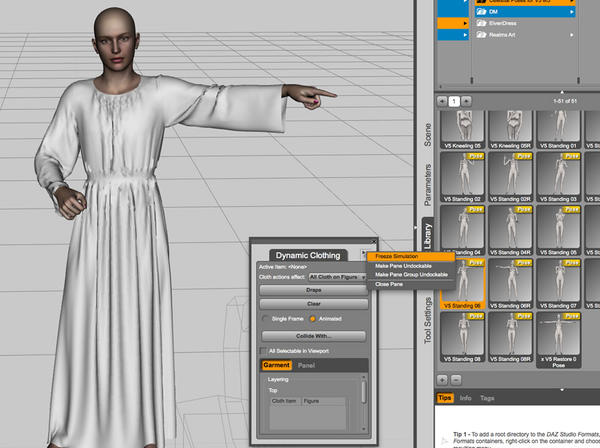Image resolution: width=600 pixels, height=448 pixels.
Task: Click the Garment list vertical scrollbar handle
Action: coord(363,392)
